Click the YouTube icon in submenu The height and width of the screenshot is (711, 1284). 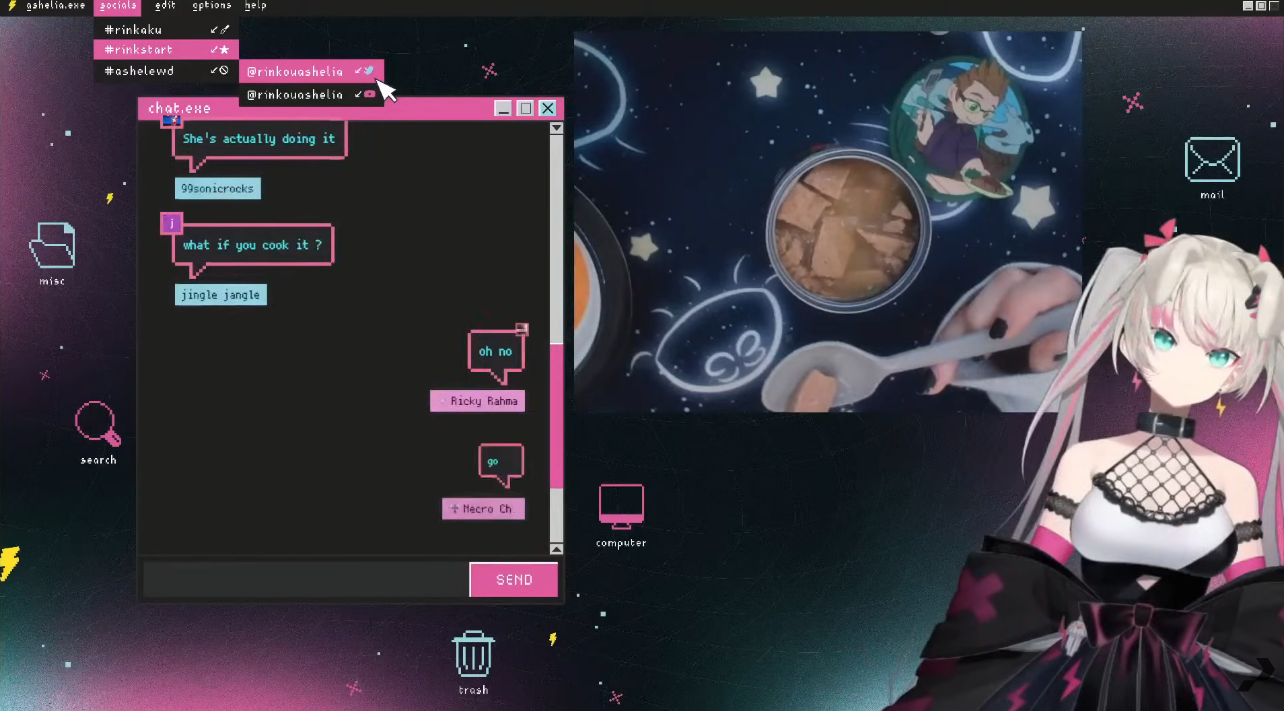click(369, 94)
